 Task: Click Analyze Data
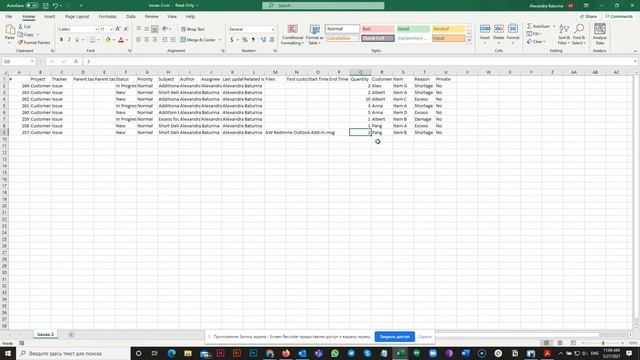(x=600, y=34)
